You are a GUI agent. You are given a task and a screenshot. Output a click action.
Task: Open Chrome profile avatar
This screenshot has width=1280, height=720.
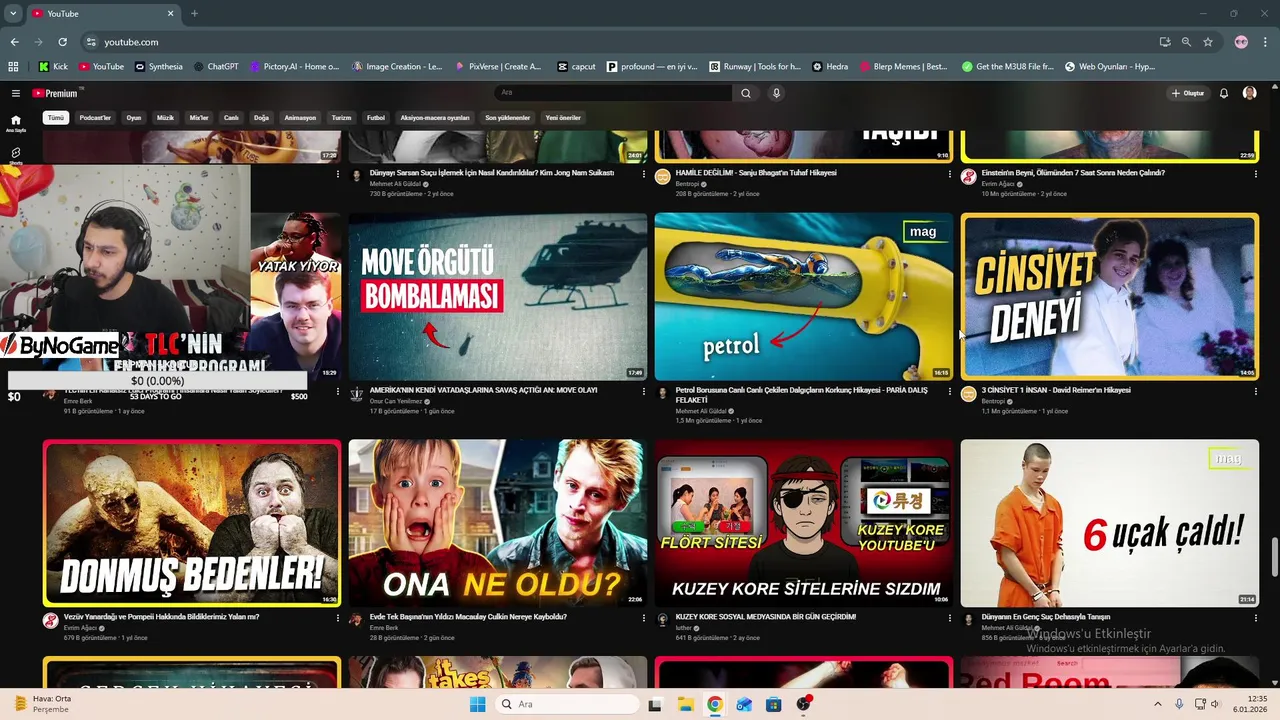[1241, 42]
